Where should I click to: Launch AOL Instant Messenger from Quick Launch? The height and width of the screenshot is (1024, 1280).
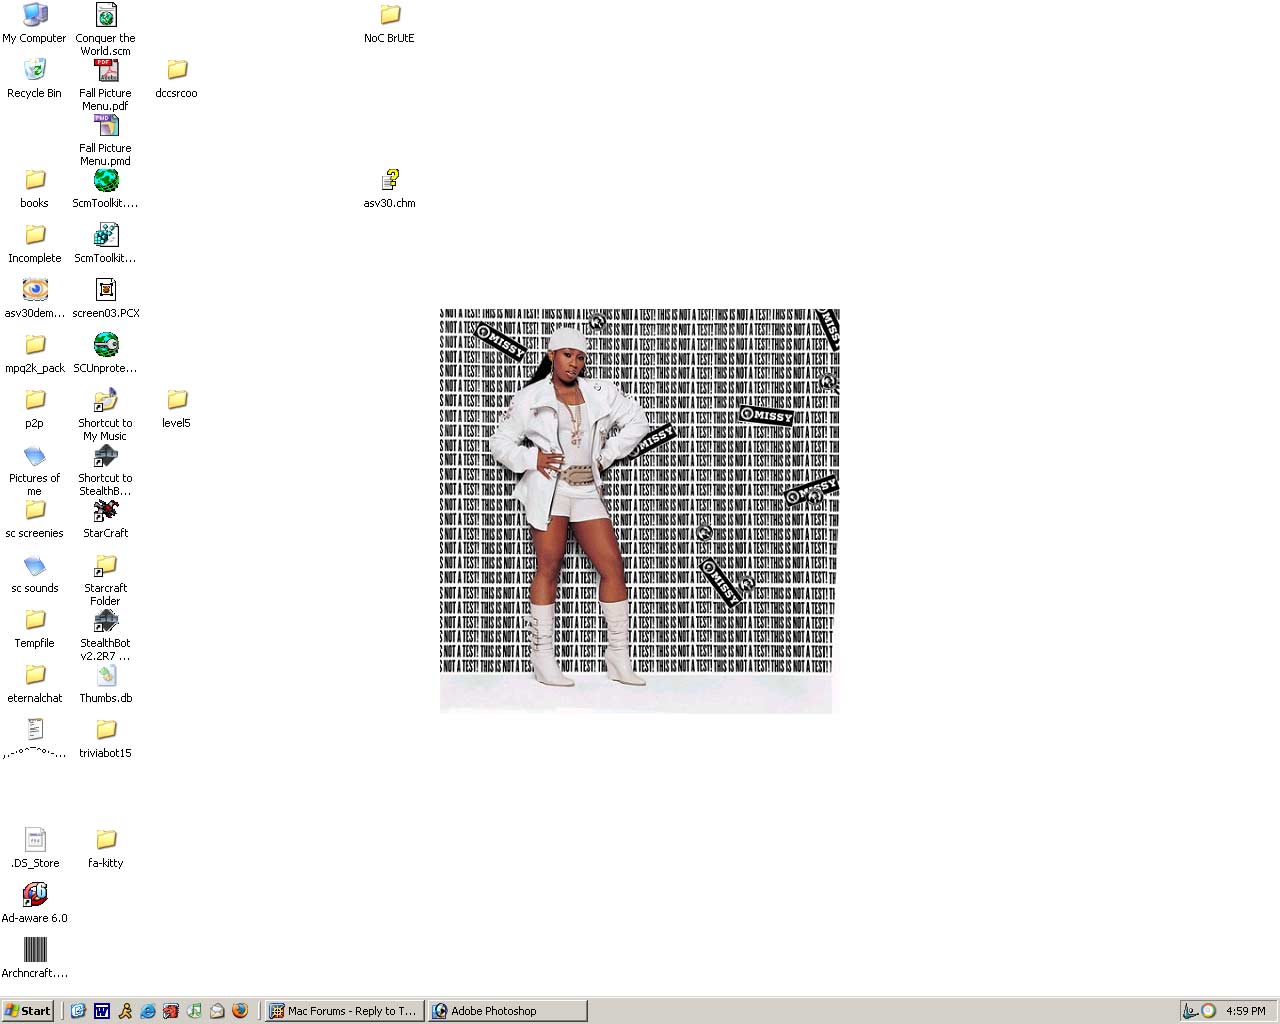125,1011
